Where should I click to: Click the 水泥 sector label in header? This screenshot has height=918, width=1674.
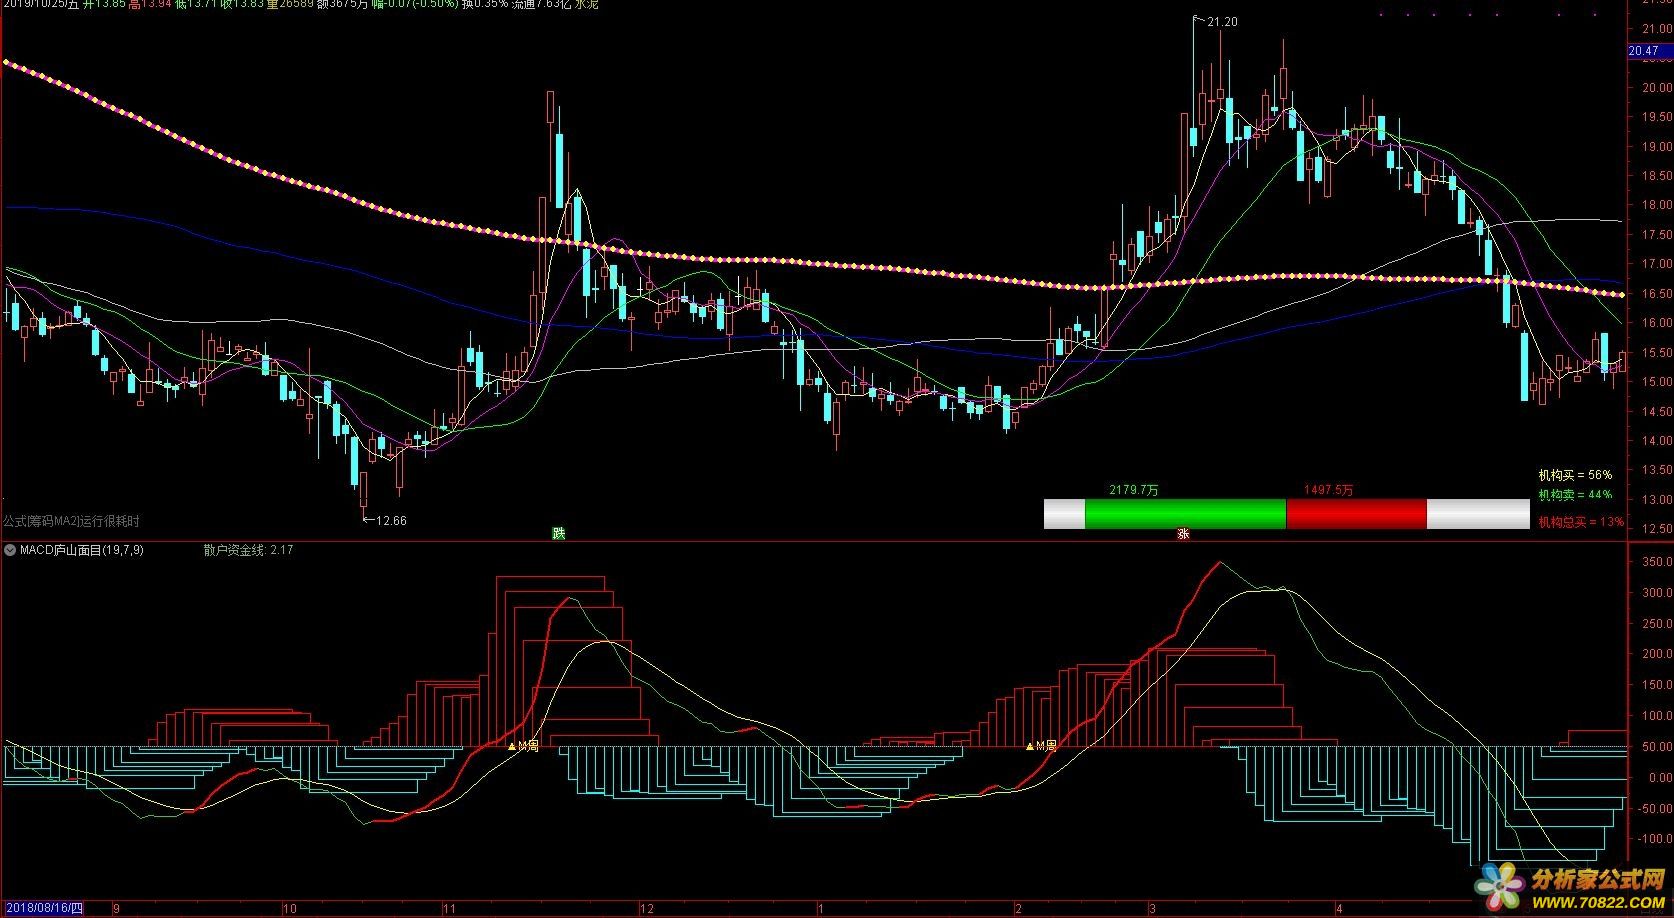(x=587, y=5)
